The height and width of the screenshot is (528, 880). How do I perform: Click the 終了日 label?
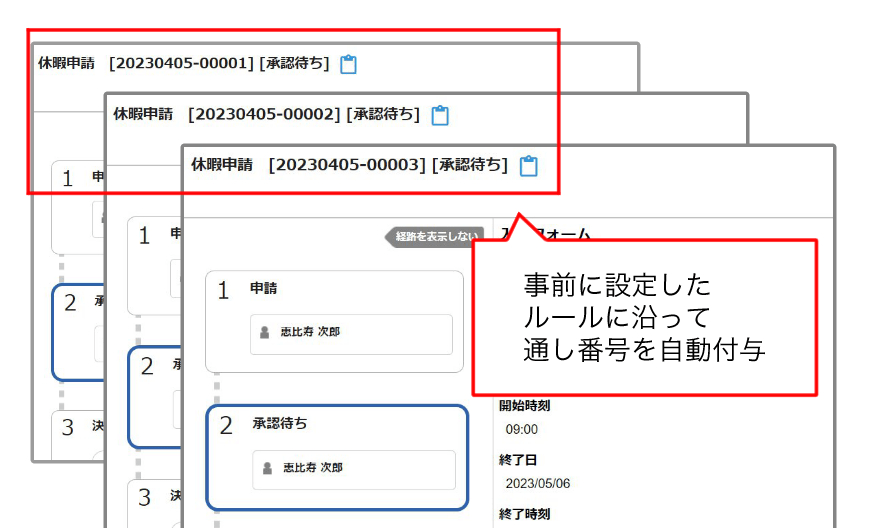point(518,460)
